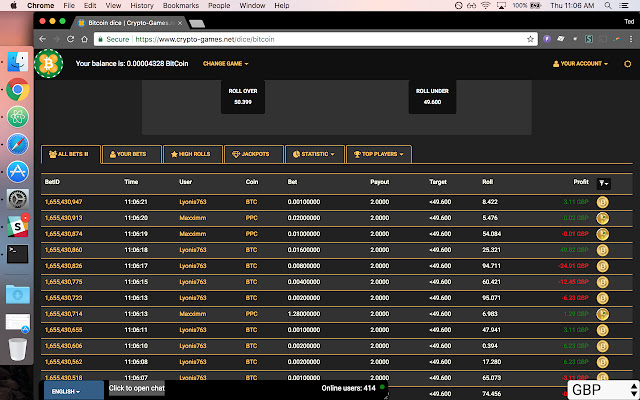Click the balance text 0.00004328 BitCoin
The height and width of the screenshot is (400, 640).
click(132, 64)
